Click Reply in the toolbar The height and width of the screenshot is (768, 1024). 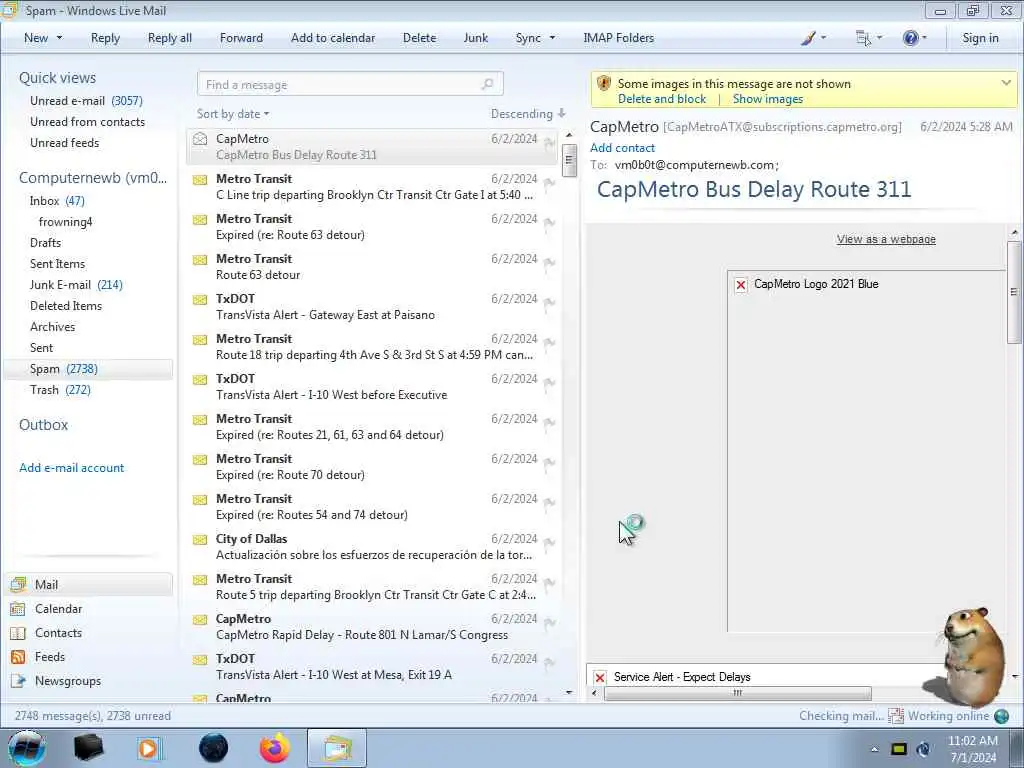click(x=105, y=38)
